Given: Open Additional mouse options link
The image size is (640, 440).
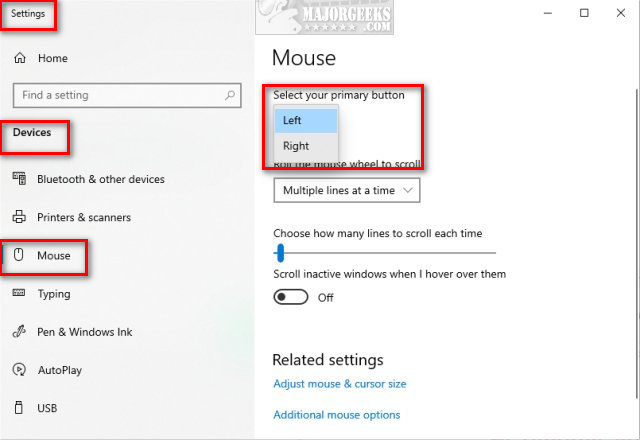Looking at the screenshot, I should pos(336,415).
